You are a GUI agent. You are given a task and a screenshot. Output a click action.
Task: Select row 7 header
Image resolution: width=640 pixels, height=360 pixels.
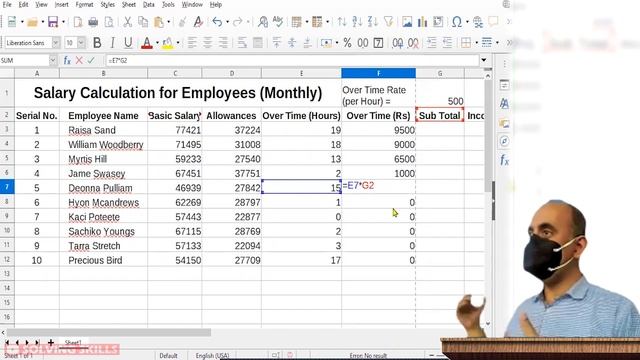pyautogui.click(x=7, y=187)
